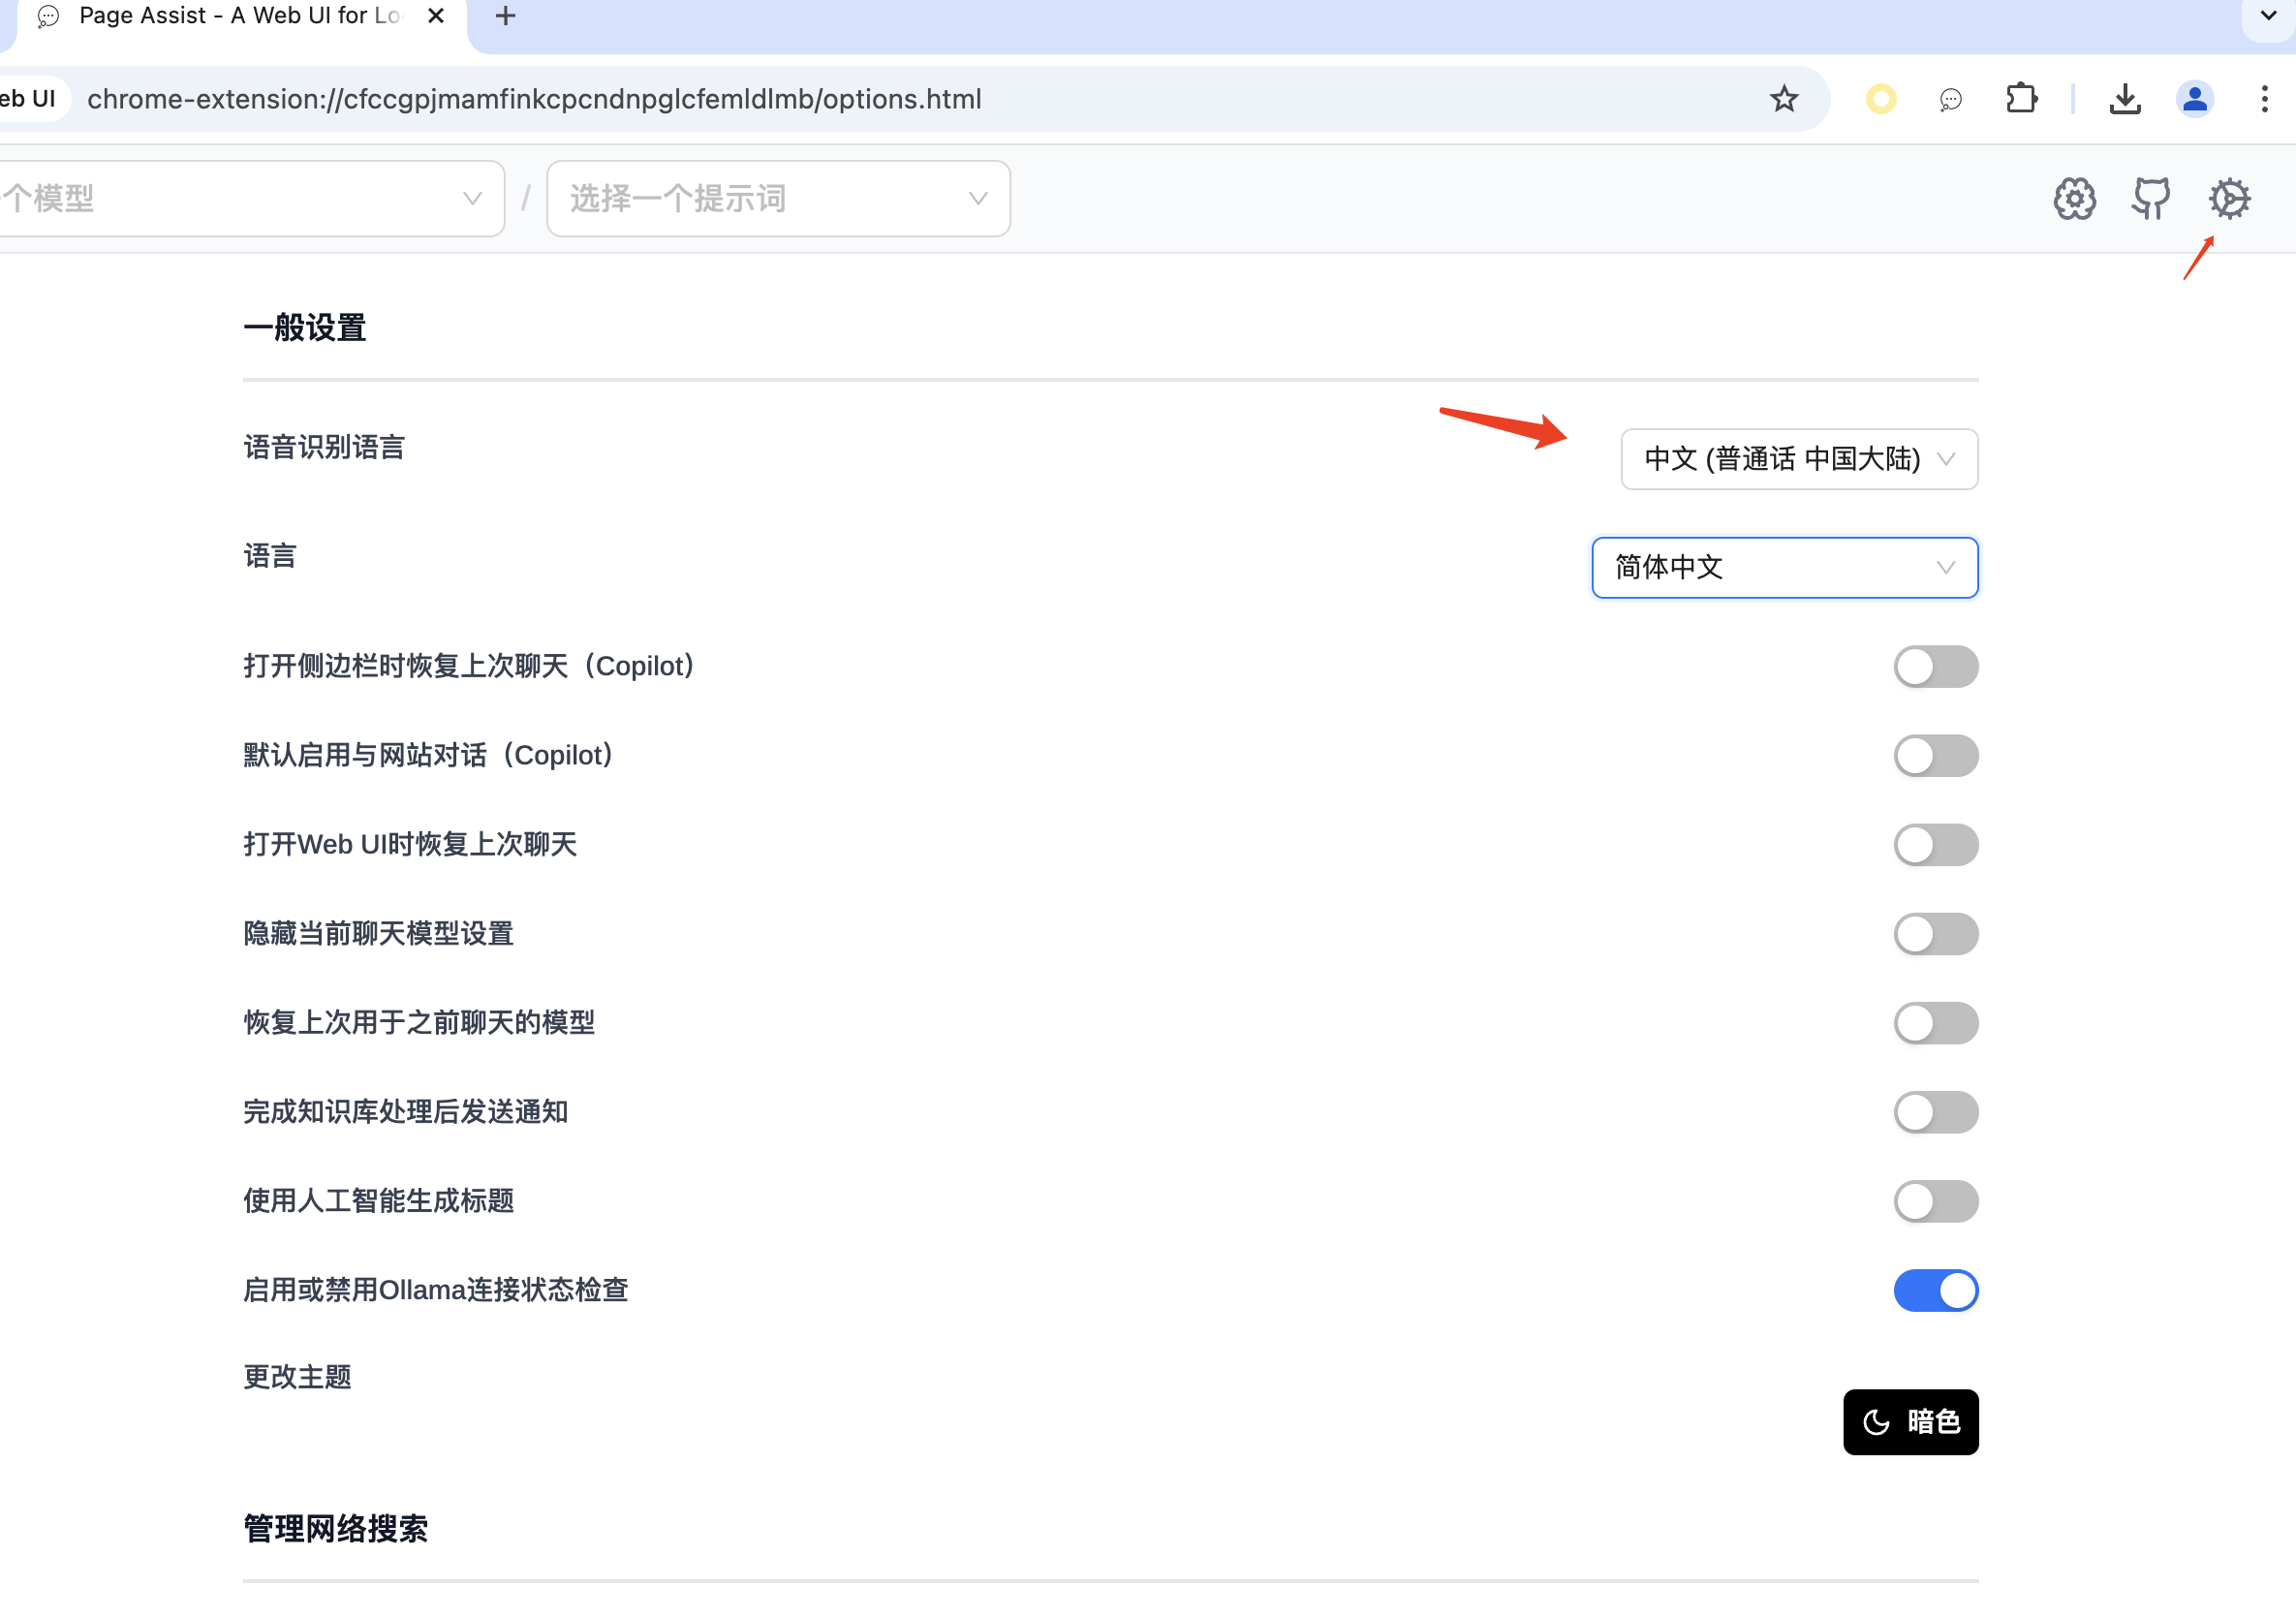This screenshot has height=1618, width=2296.
Task: Click the Chrome profile avatar icon
Action: (2194, 99)
